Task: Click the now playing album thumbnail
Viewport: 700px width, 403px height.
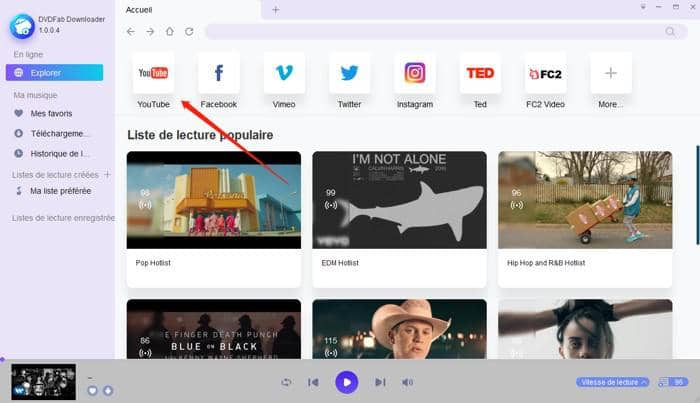Action: (43, 382)
